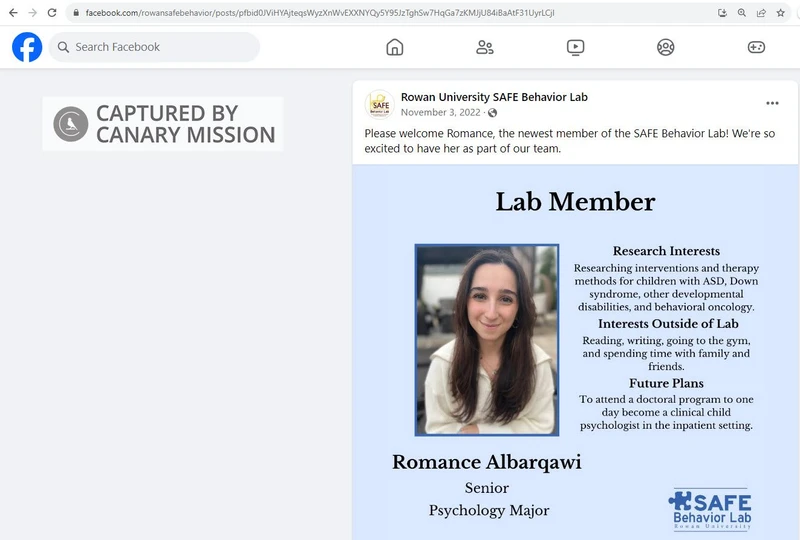800x540 pixels.
Task: Click the zoom magnifier icon in the address bar
Action: [x=742, y=13]
